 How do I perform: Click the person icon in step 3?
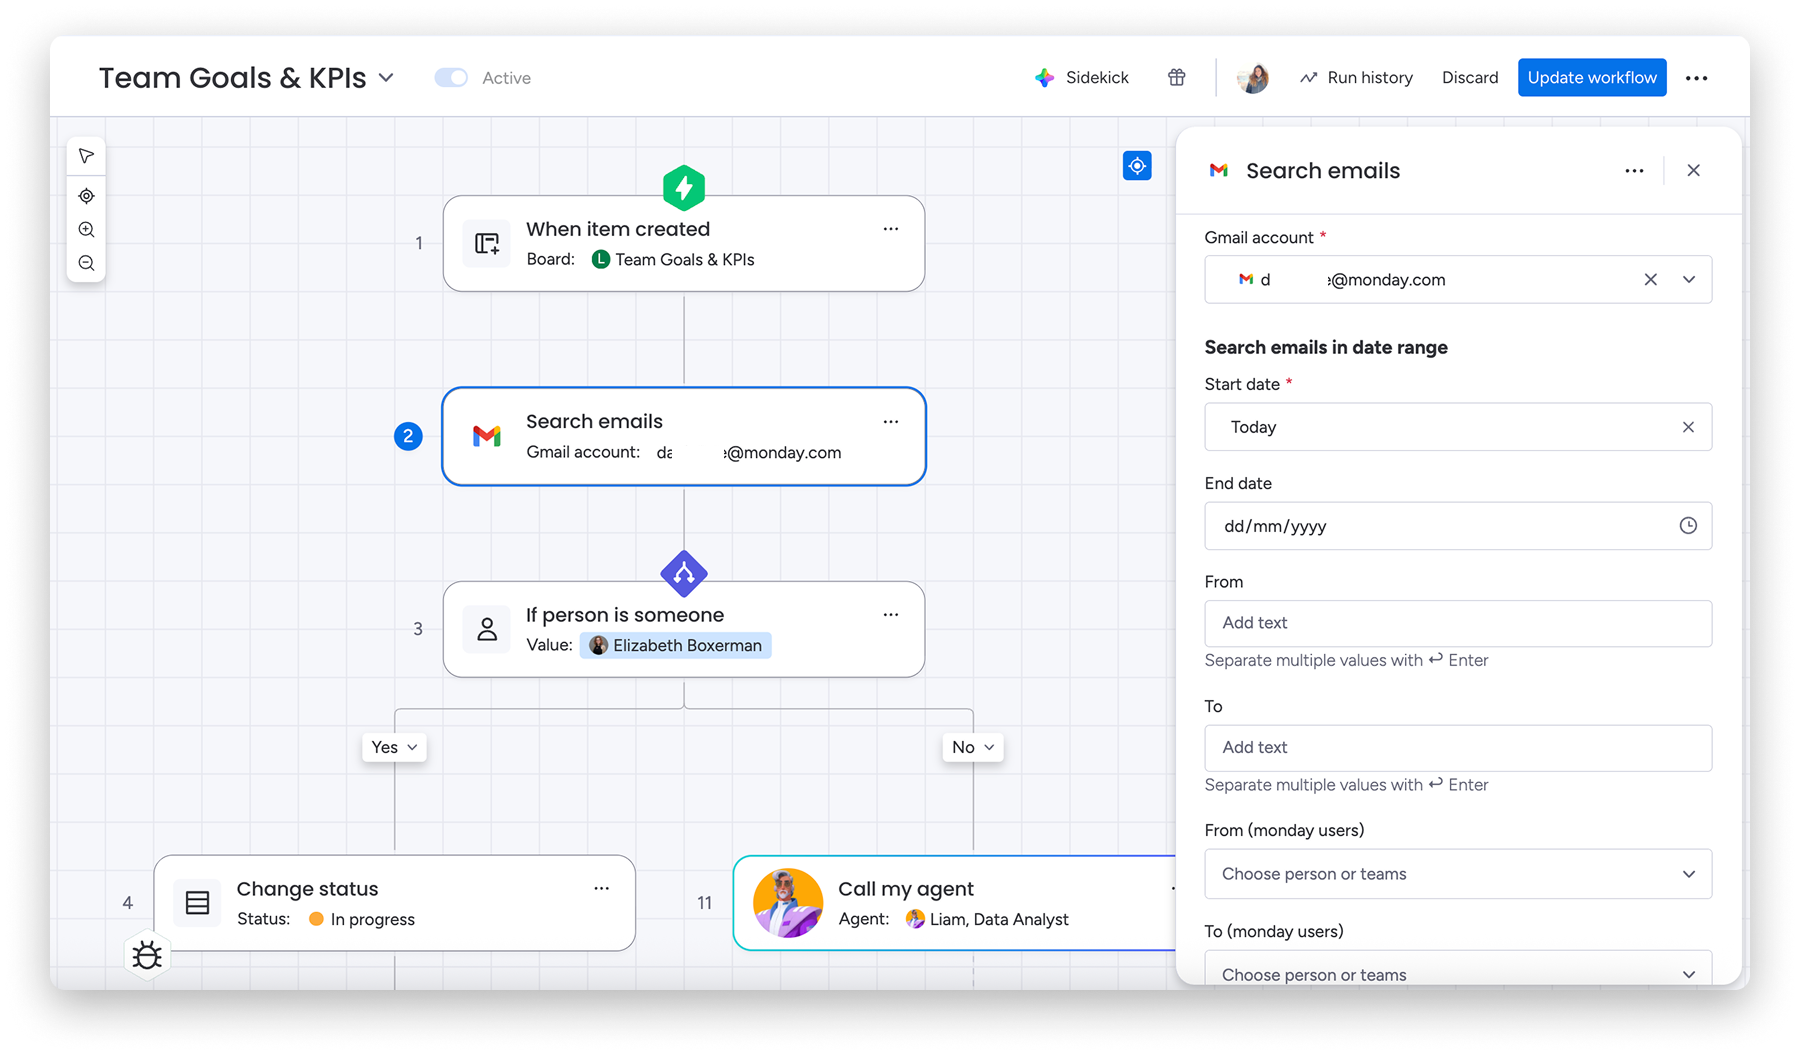pos(487,629)
